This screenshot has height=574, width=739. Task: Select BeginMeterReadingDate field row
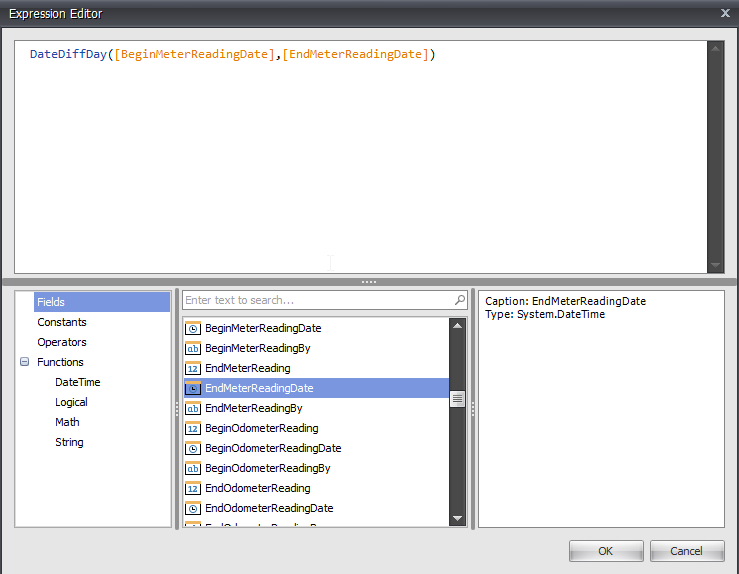point(316,328)
